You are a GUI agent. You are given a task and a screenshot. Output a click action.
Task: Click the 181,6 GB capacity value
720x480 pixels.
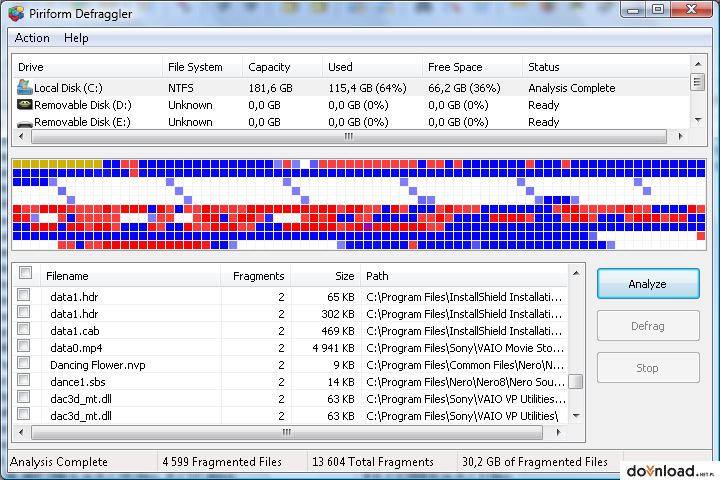click(270, 88)
